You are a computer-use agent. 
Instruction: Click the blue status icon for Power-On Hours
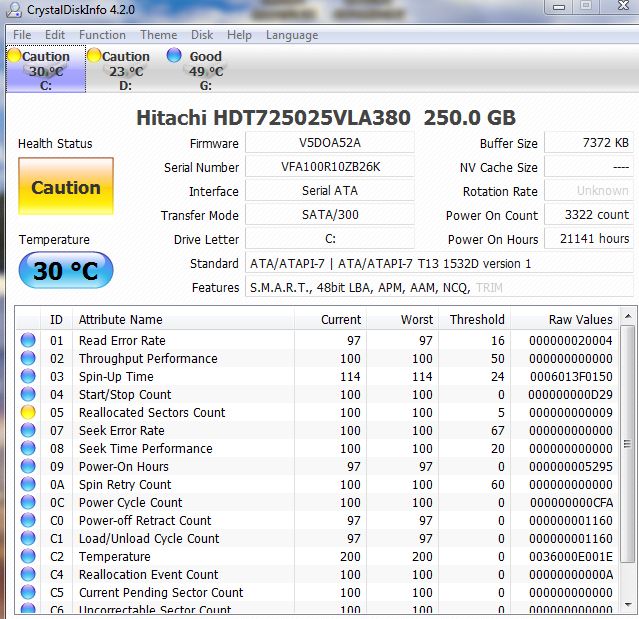[28, 466]
